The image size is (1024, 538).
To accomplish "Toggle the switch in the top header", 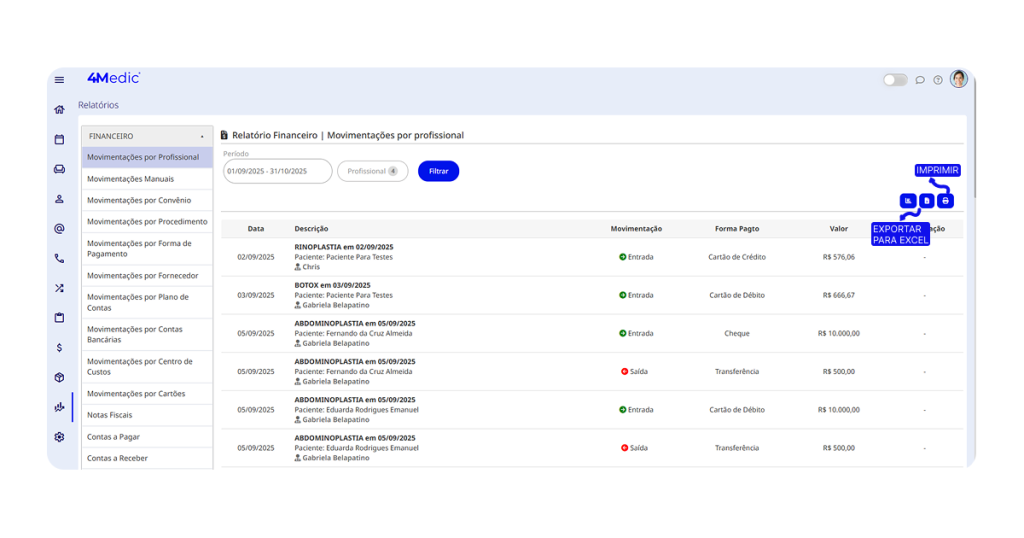I will pos(895,80).
